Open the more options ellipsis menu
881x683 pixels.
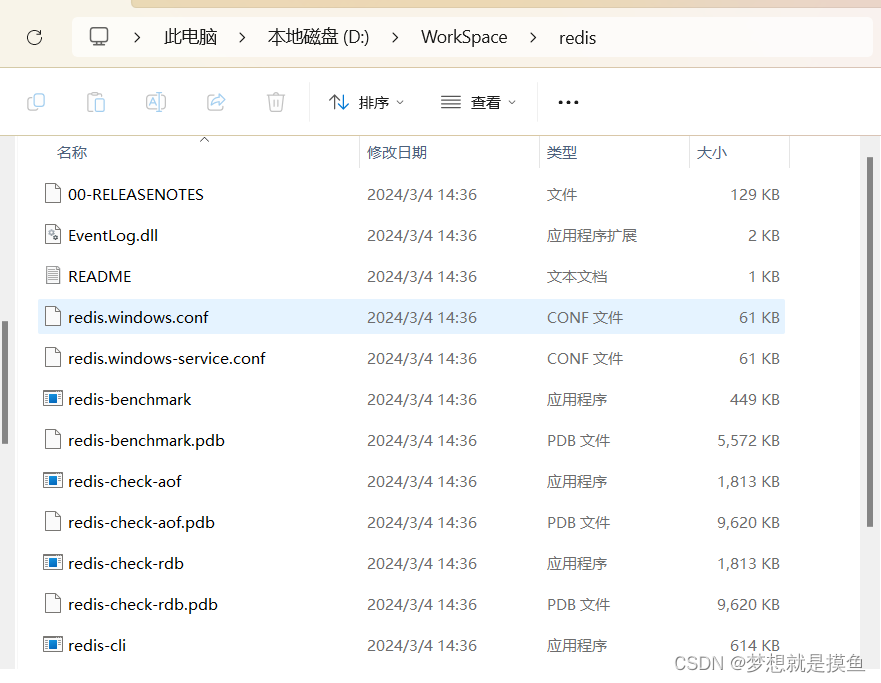click(568, 102)
